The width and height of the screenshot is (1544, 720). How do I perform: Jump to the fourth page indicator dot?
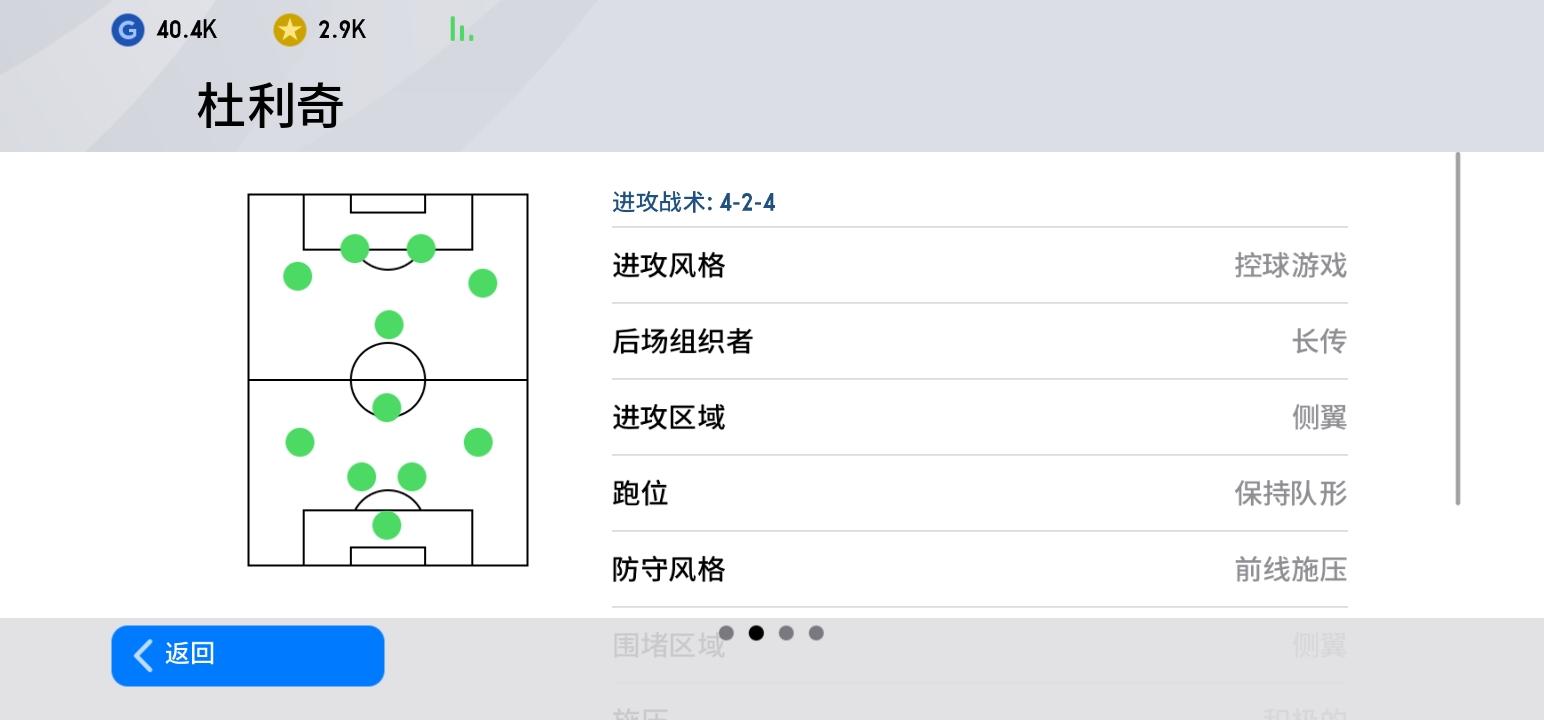(816, 633)
